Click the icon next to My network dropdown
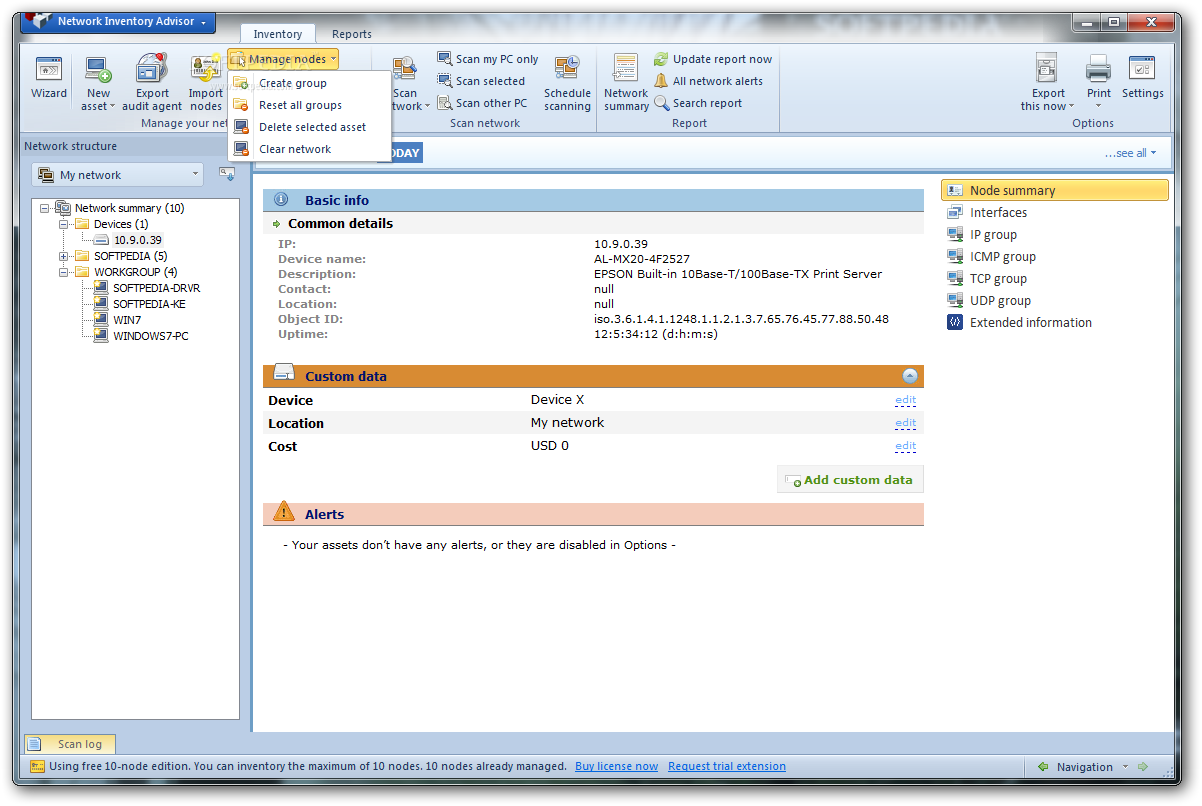Image resolution: width=1202 pixels, height=806 pixels. (x=227, y=175)
